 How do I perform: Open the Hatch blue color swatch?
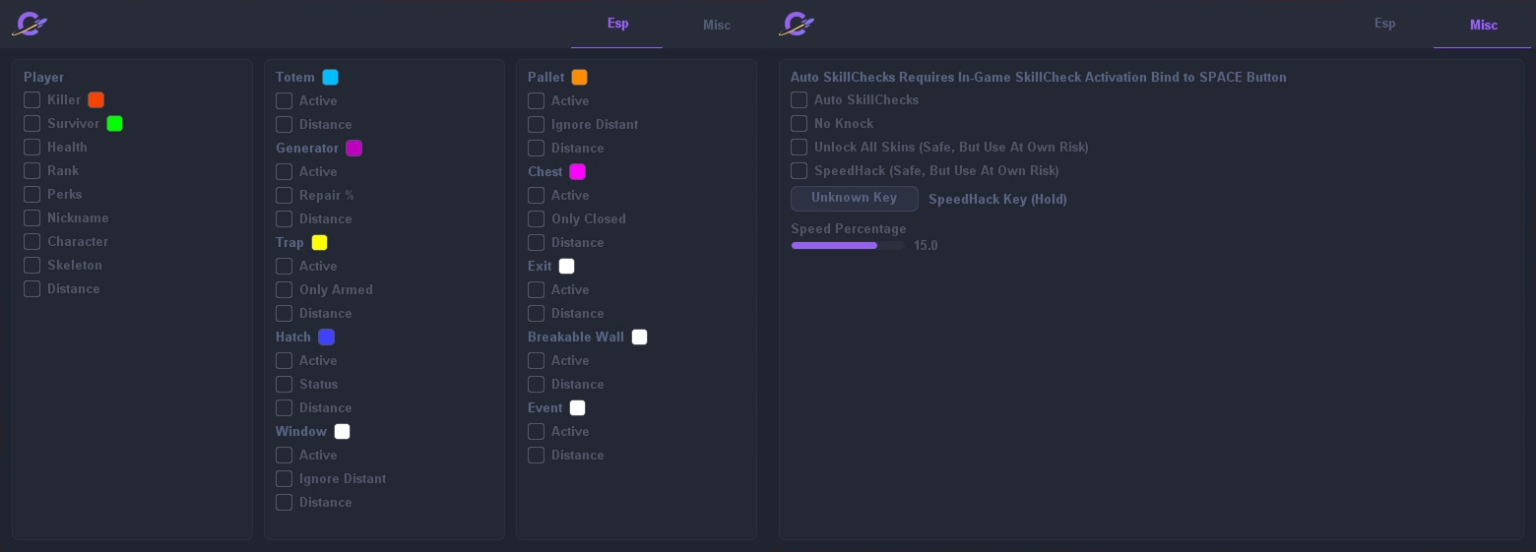click(x=326, y=337)
